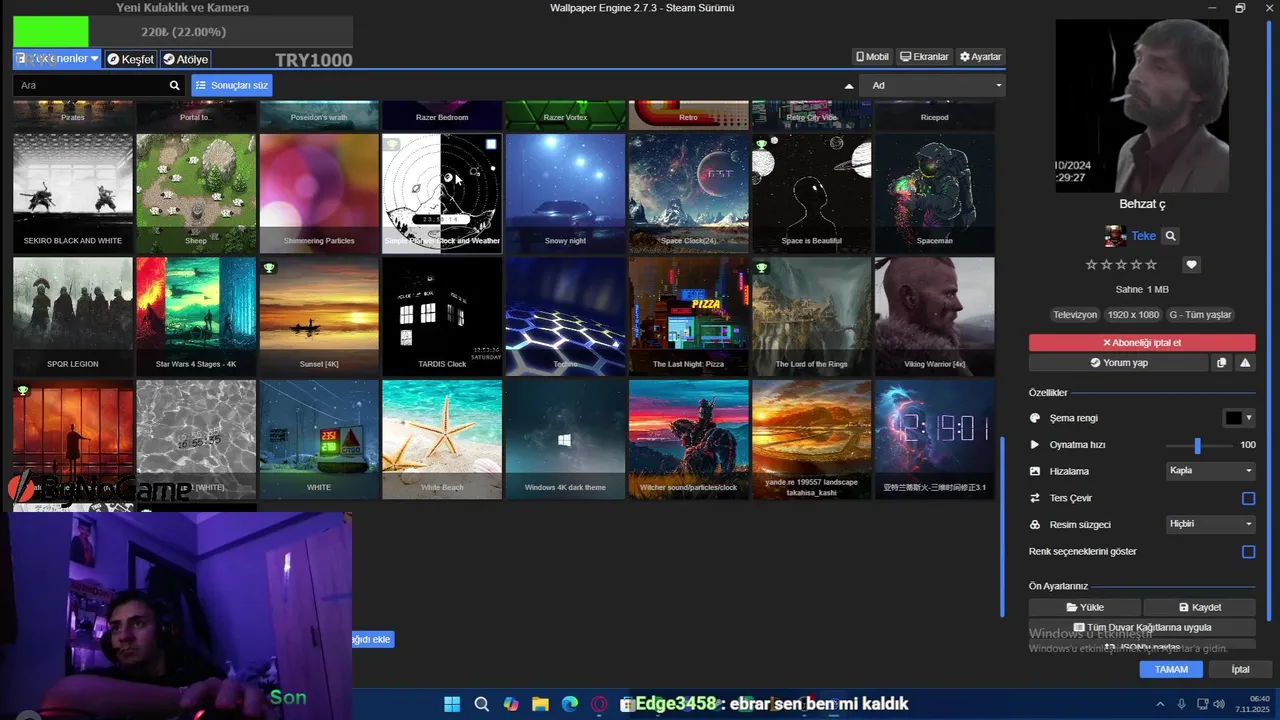Select the Shimmering Particles wallpaper
This screenshot has height=720, width=1280.
(319, 193)
